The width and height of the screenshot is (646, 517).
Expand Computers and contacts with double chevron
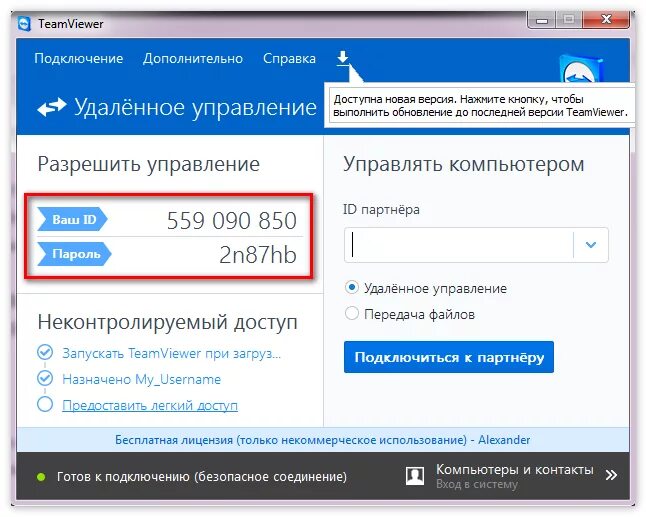point(611,475)
